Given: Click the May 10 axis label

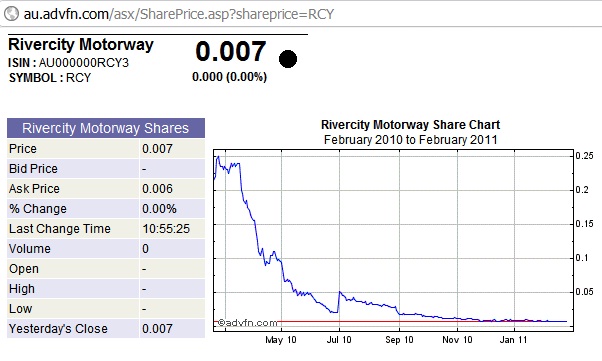Looking at the screenshot, I should click(281, 340).
